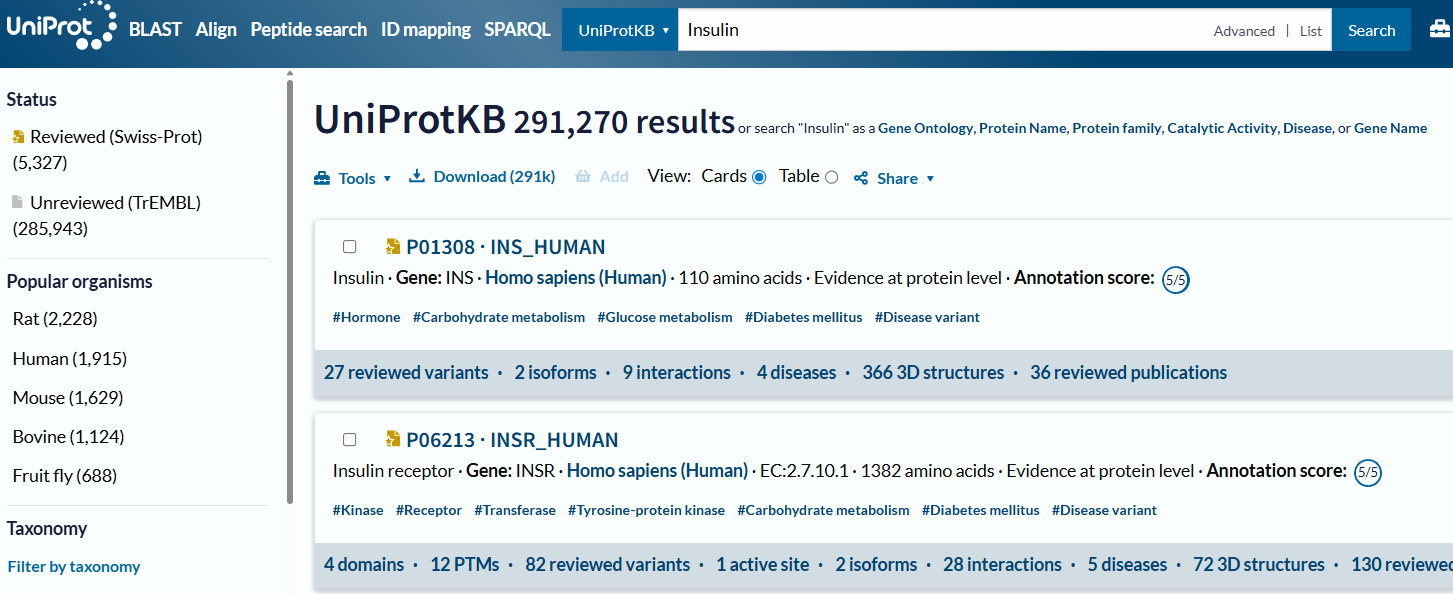Click the toolbox icon in header
1453x594 pixels.
point(1438,30)
